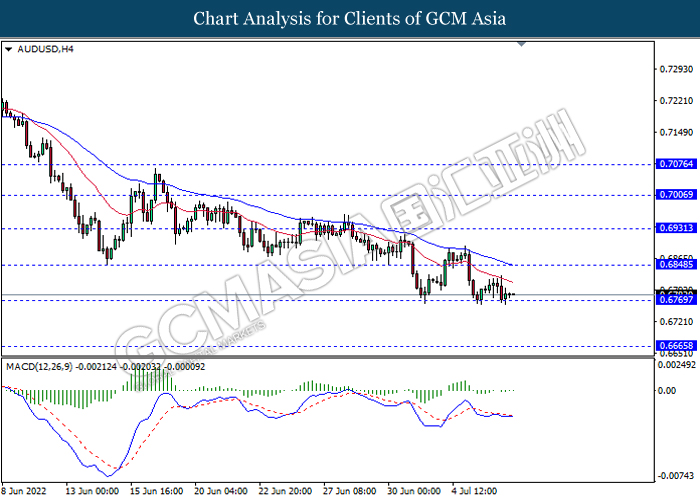Select the 0.66658 price level label

click(x=676, y=346)
